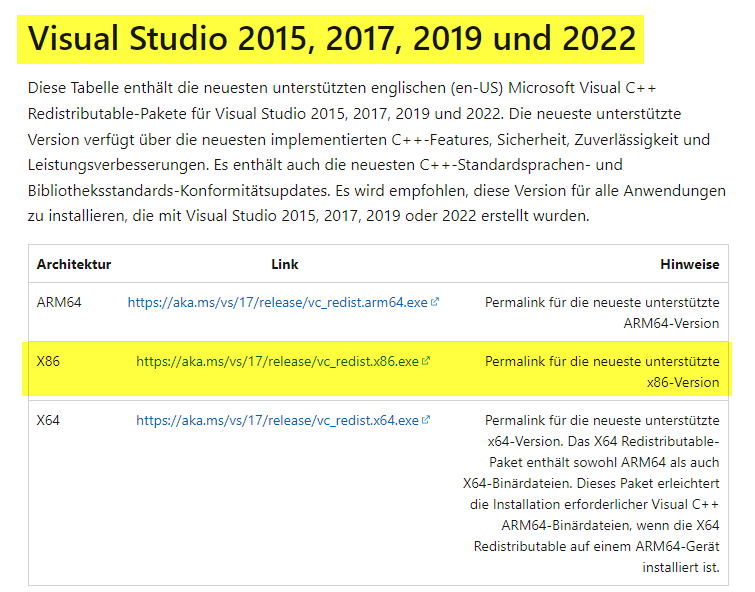Click the Hinweise column header
Image resolution: width=755 pixels, height=592 pixels.
click(689, 265)
